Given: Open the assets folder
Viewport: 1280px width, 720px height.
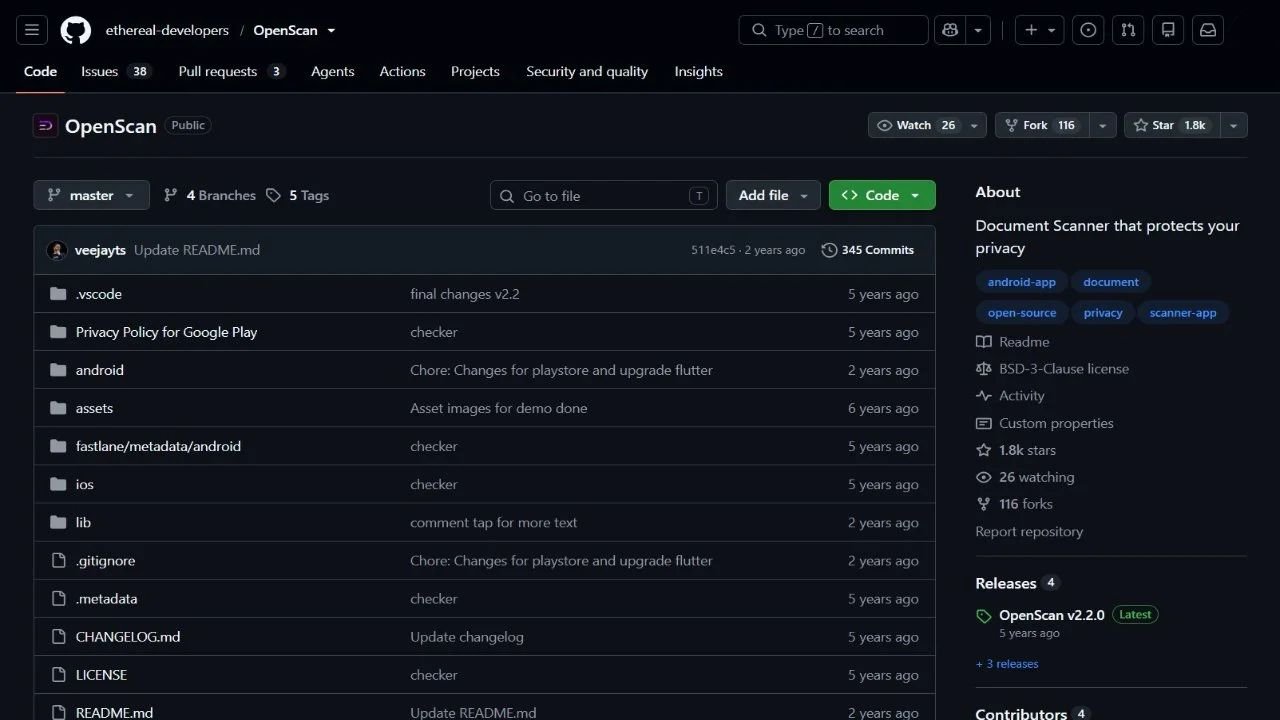Looking at the screenshot, I should pyautogui.click(x=94, y=408).
